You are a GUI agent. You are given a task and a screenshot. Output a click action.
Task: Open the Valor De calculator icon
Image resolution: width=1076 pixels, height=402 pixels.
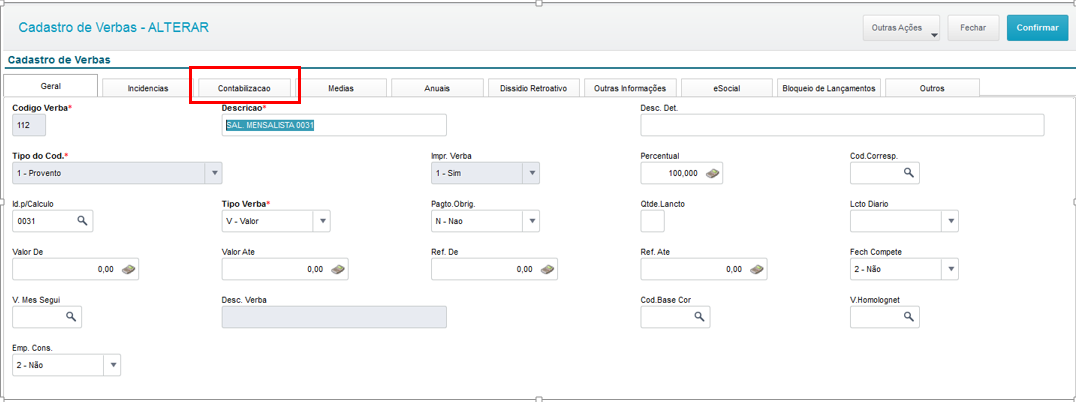[128, 270]
